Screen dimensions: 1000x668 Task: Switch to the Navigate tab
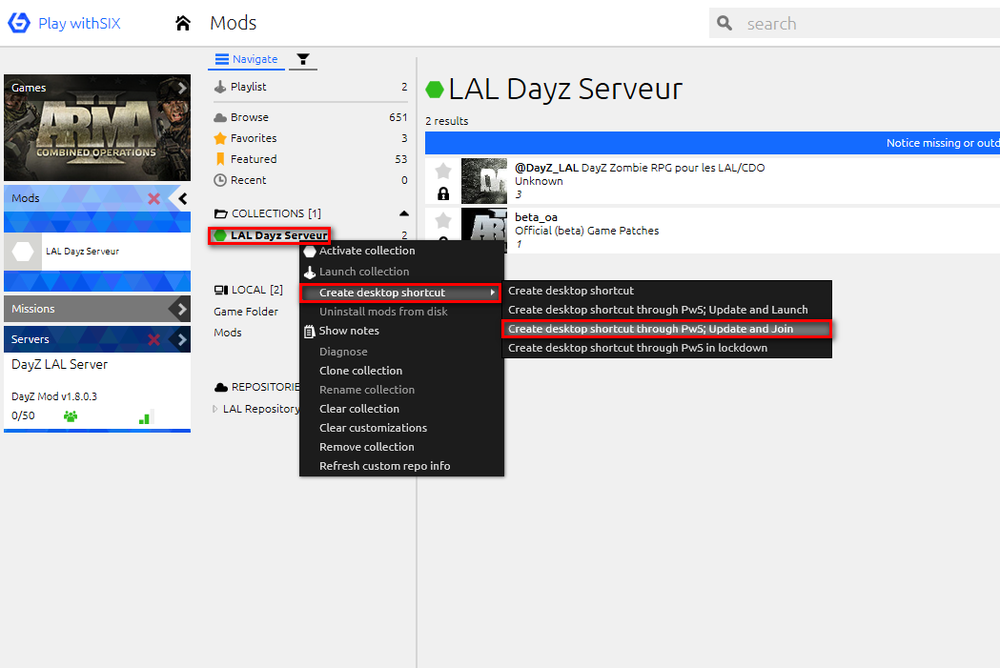click(246, 59)
